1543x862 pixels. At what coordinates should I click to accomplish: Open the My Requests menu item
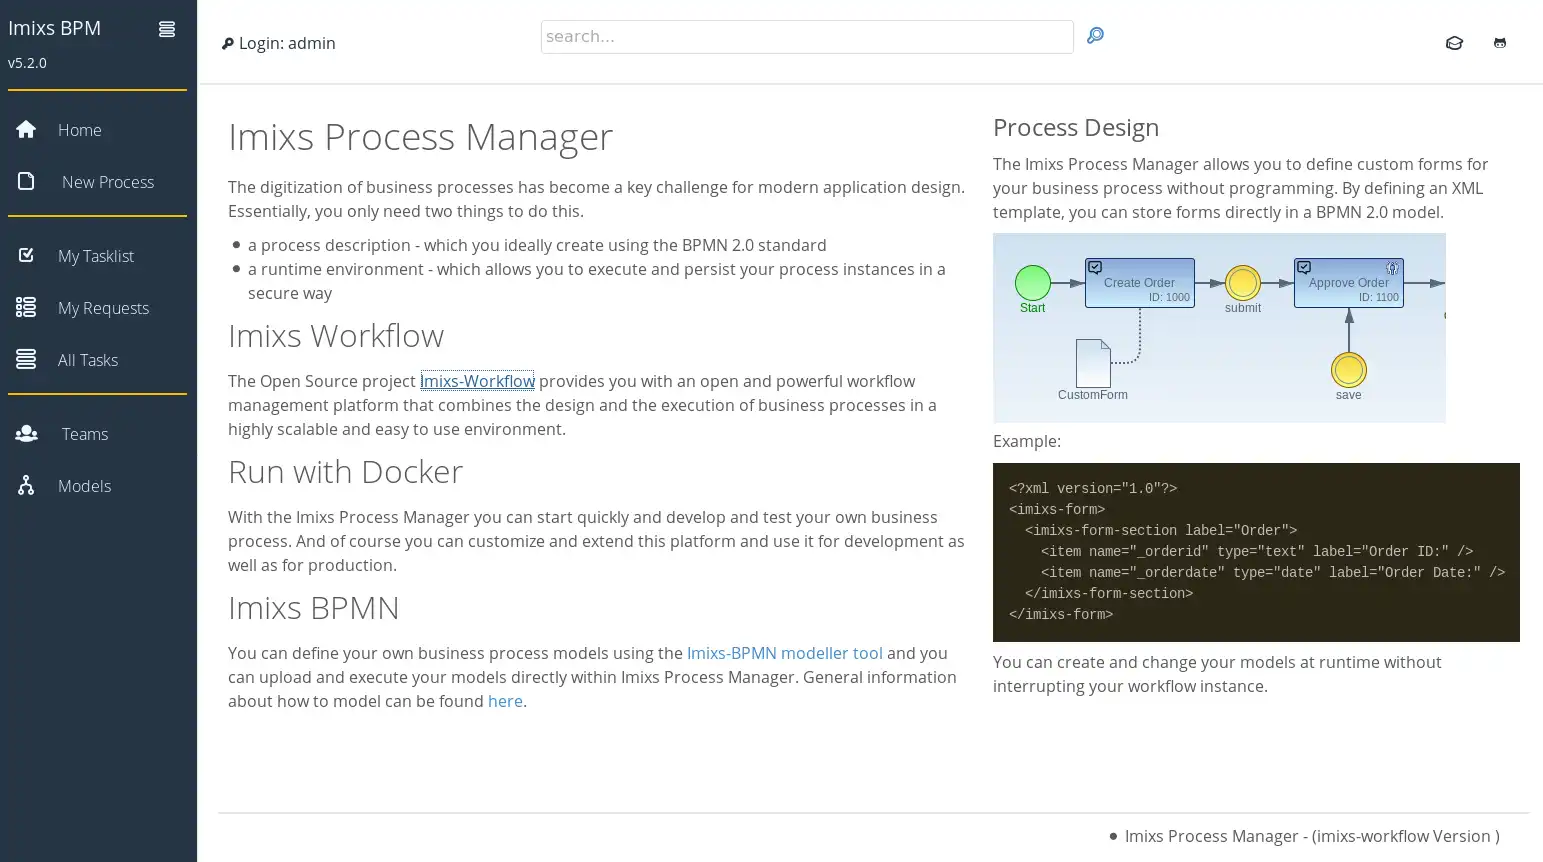103,308
